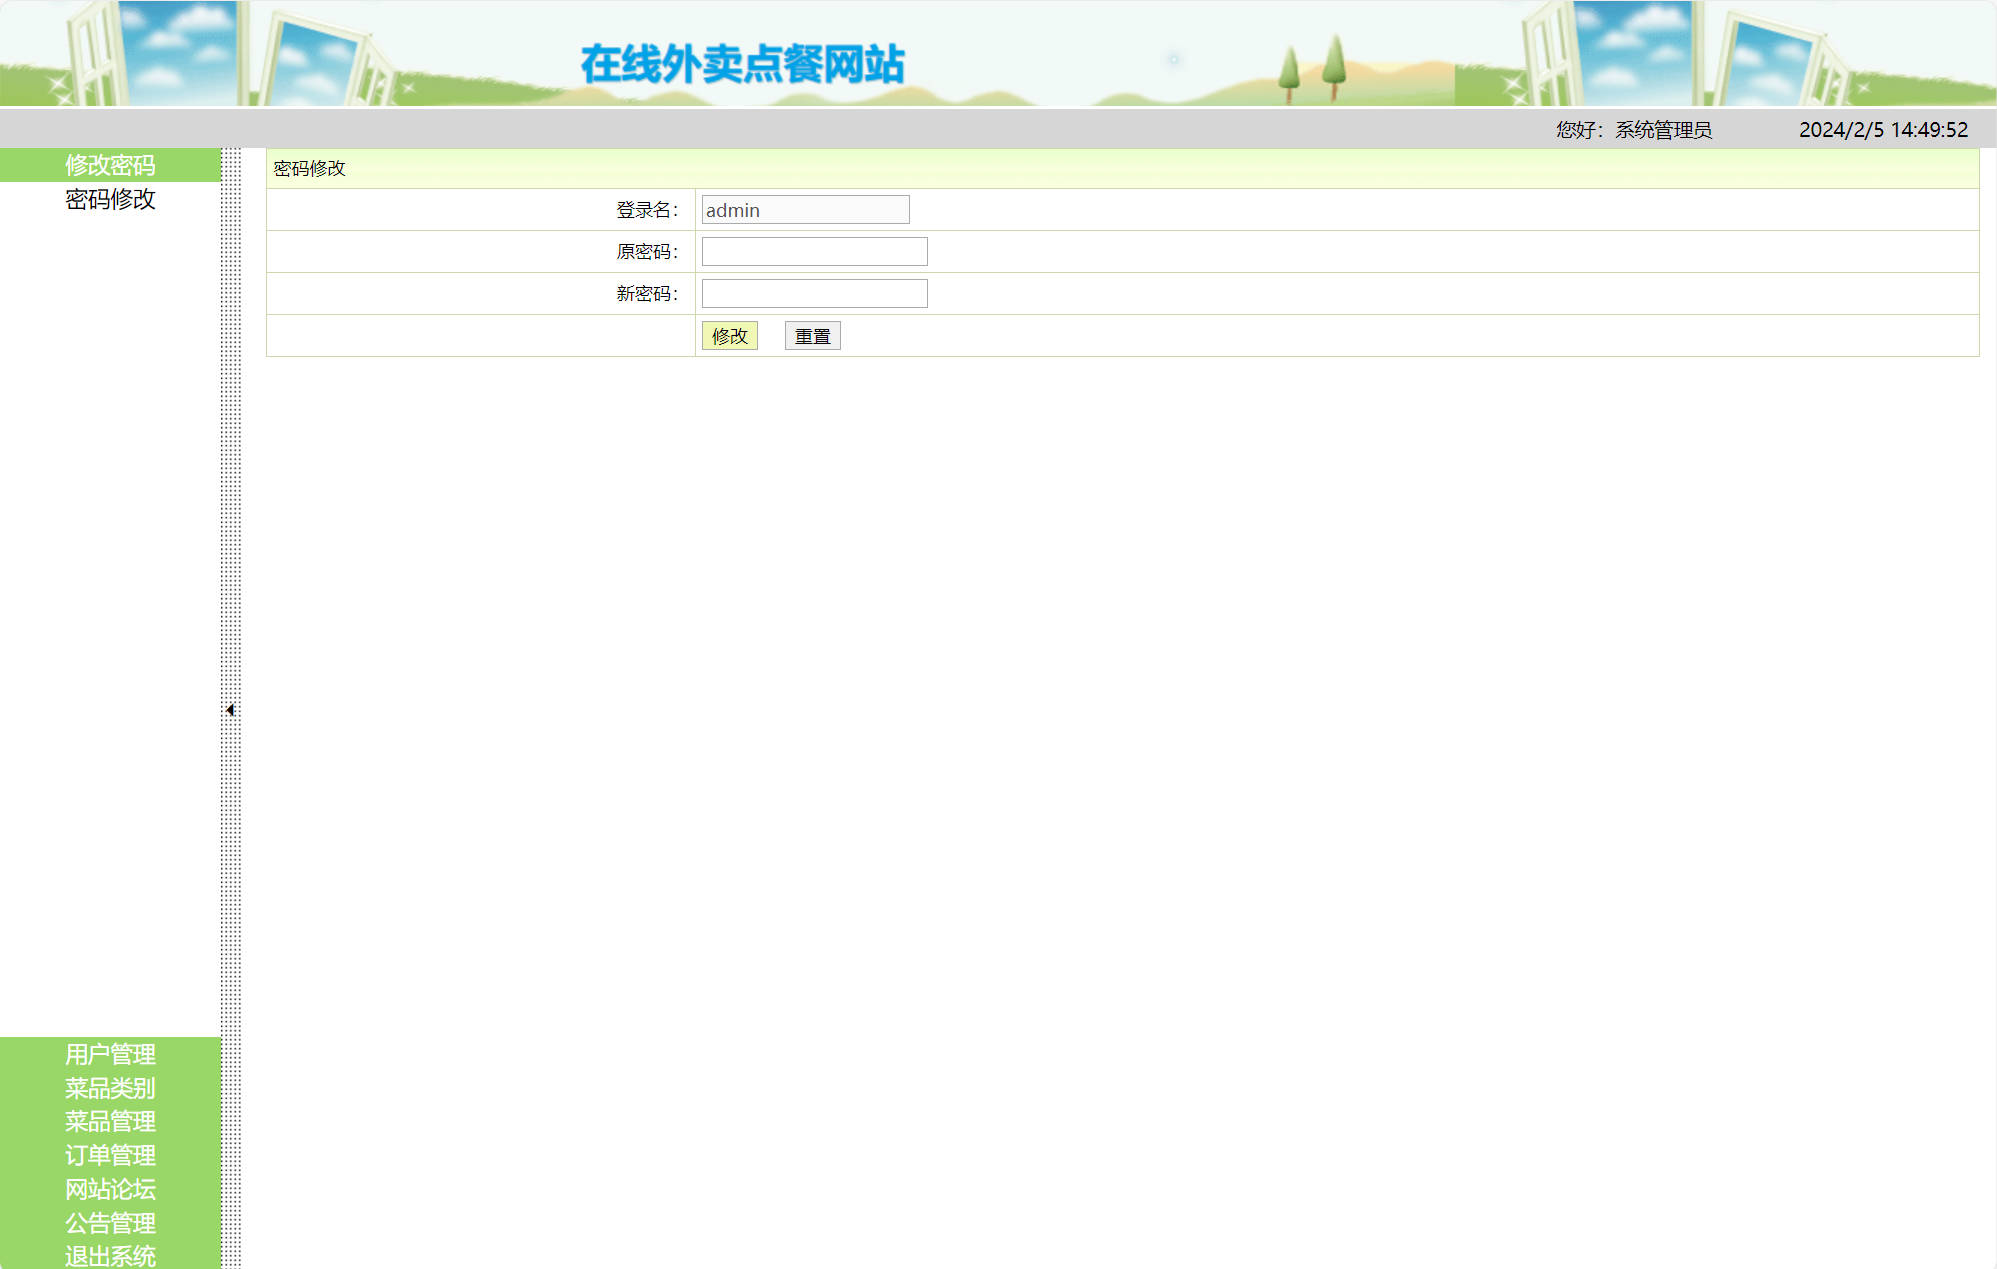Collapse the sidebar using the arrow handle
This screenshot has height=1269, width=1997.
click(x=231, y=708)
